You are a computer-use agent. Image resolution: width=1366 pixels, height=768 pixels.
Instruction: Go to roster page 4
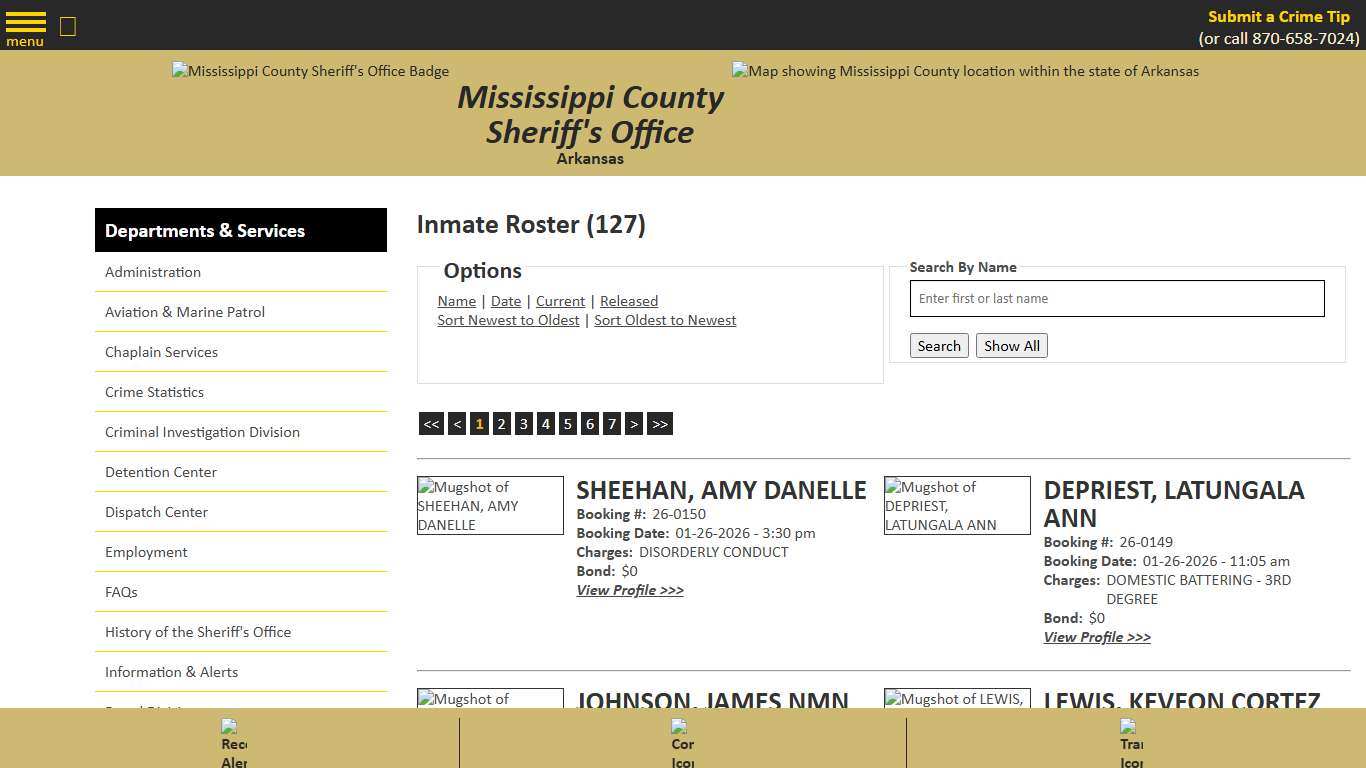545,423
